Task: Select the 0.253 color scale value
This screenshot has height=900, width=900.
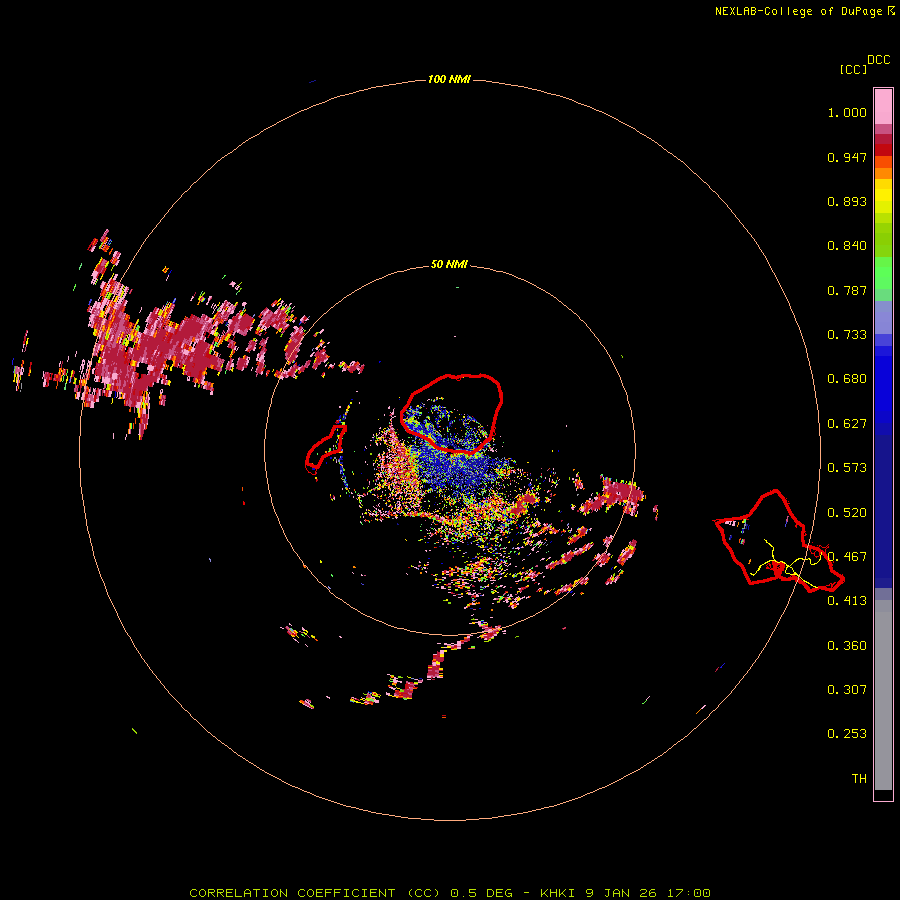Action: (x=847, y=734)
